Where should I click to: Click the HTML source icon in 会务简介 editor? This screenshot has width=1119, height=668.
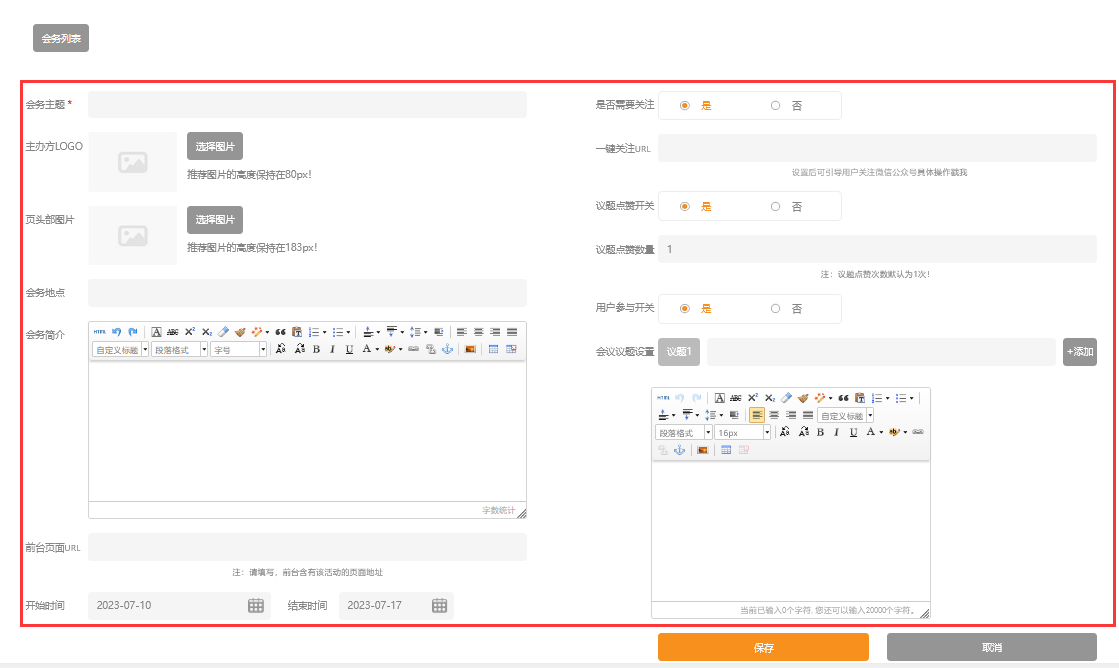pyautogui.click(x=99, y=332)
